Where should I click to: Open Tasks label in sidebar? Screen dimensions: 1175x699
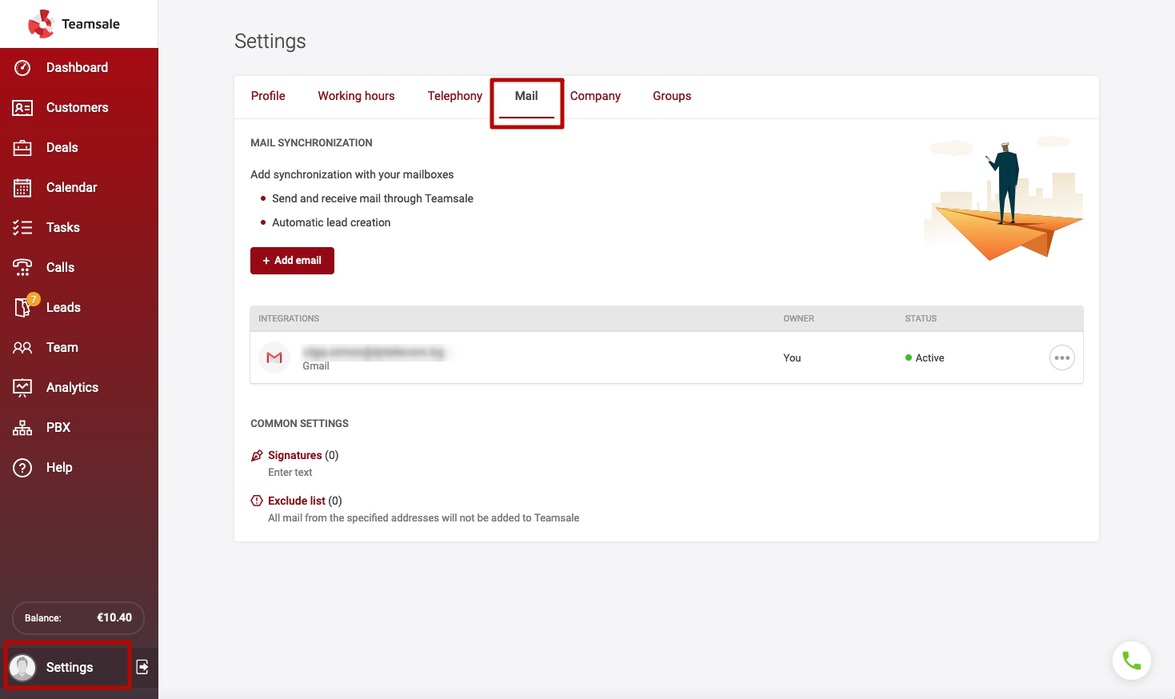pos(63,228)
